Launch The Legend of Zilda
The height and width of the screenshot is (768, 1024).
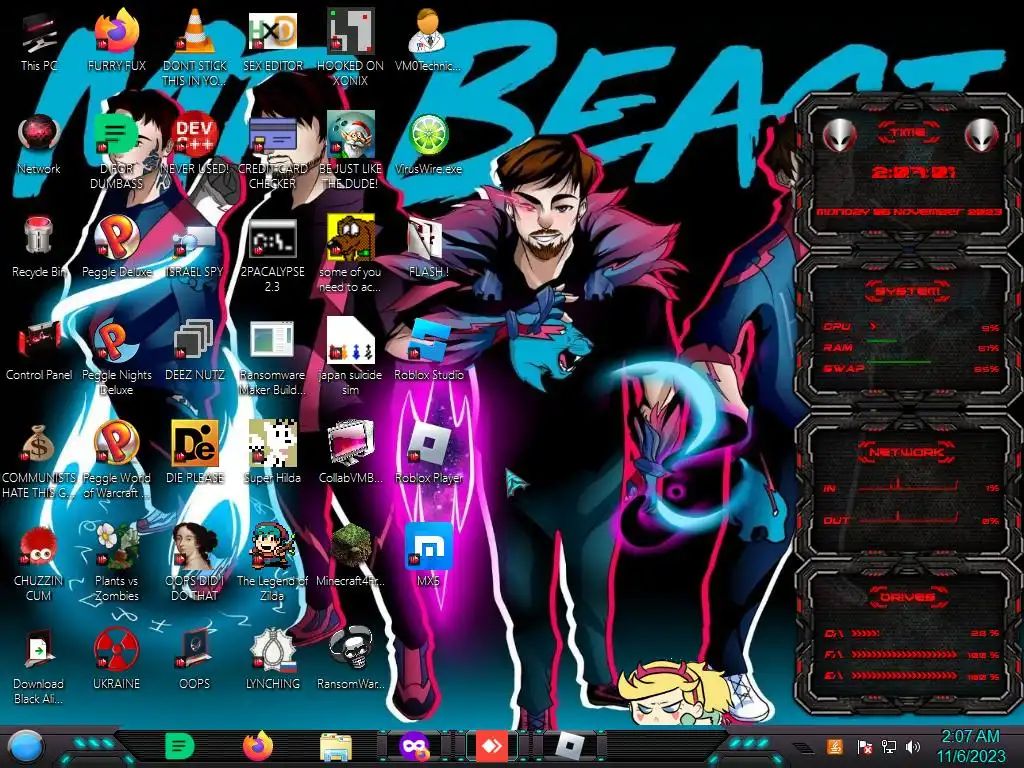point(272,546)
